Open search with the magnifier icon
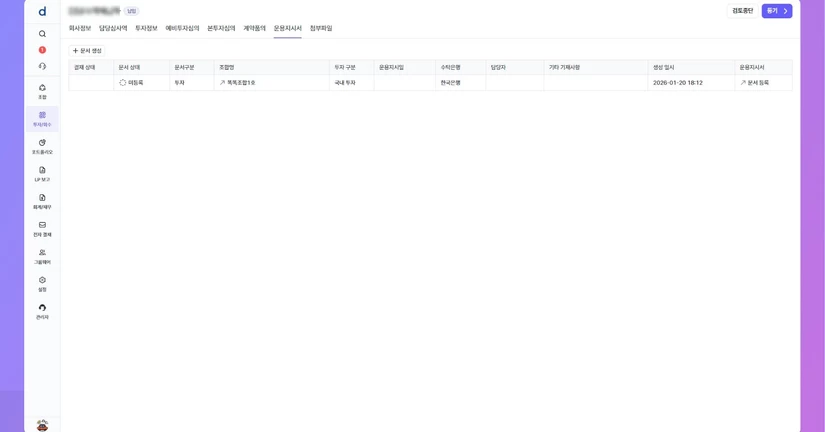 point(42,34)
